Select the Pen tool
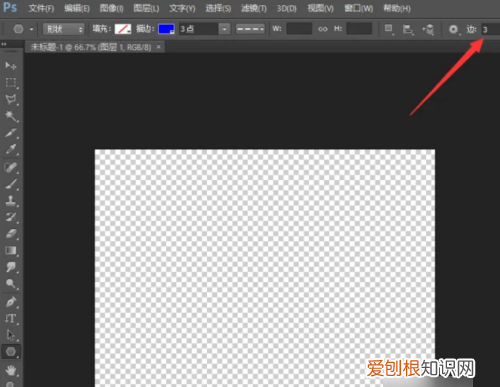 11,302
